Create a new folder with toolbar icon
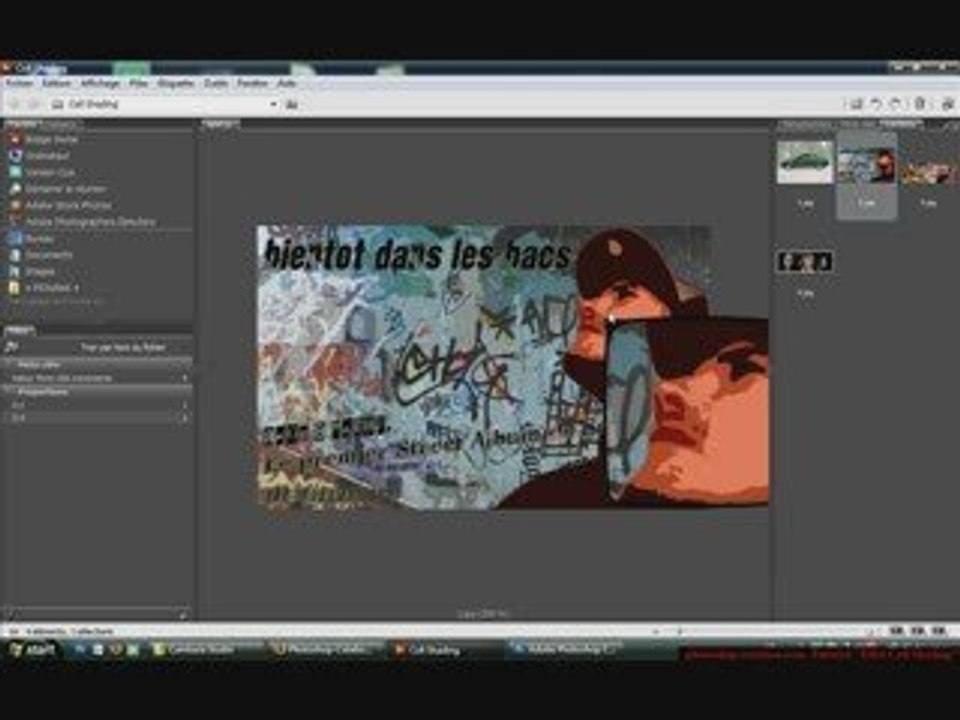960x720 pixels. pos(857,104)
